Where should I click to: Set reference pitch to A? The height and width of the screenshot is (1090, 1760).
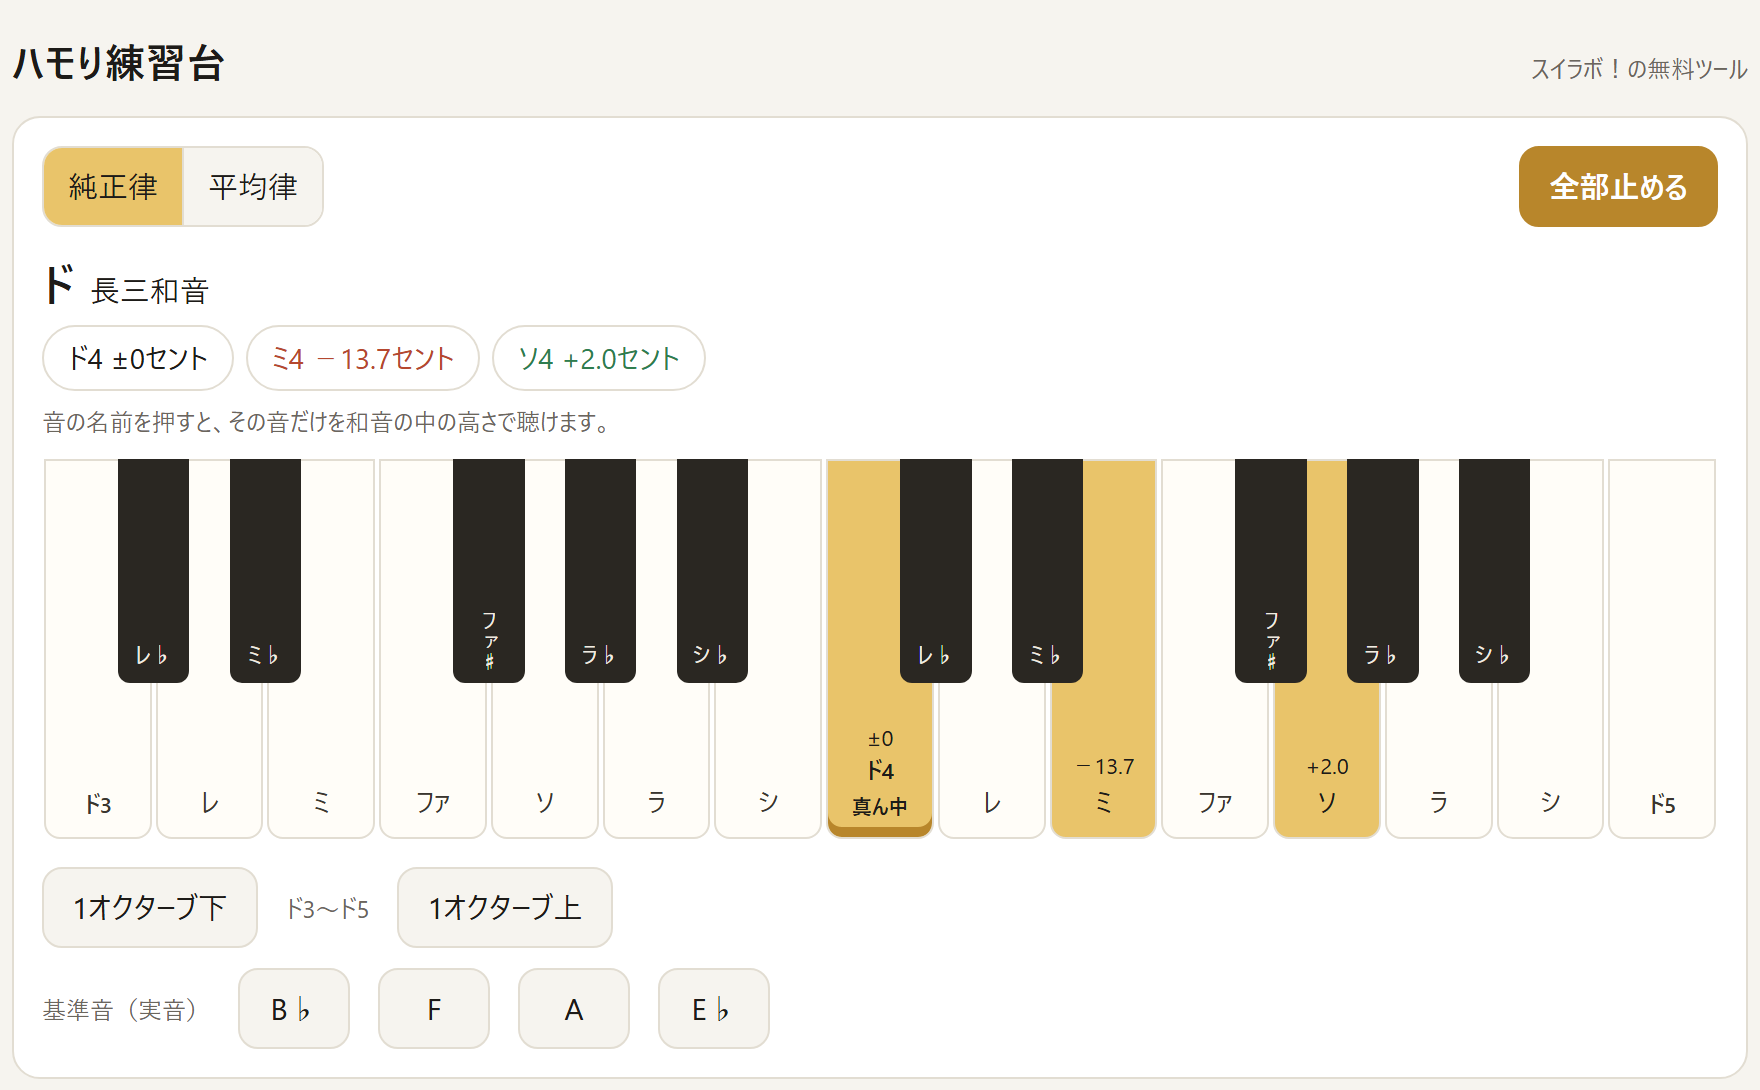(574, 1009)
